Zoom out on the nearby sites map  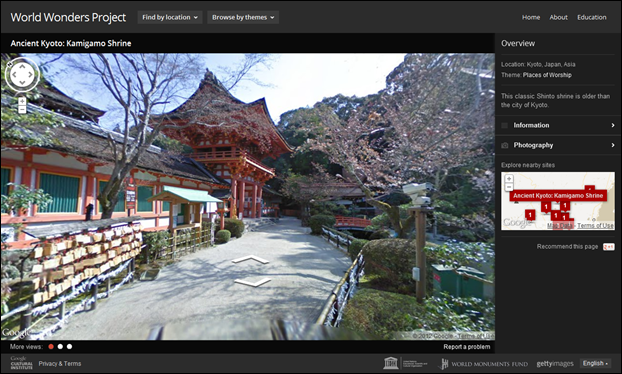tap(509, 187)
